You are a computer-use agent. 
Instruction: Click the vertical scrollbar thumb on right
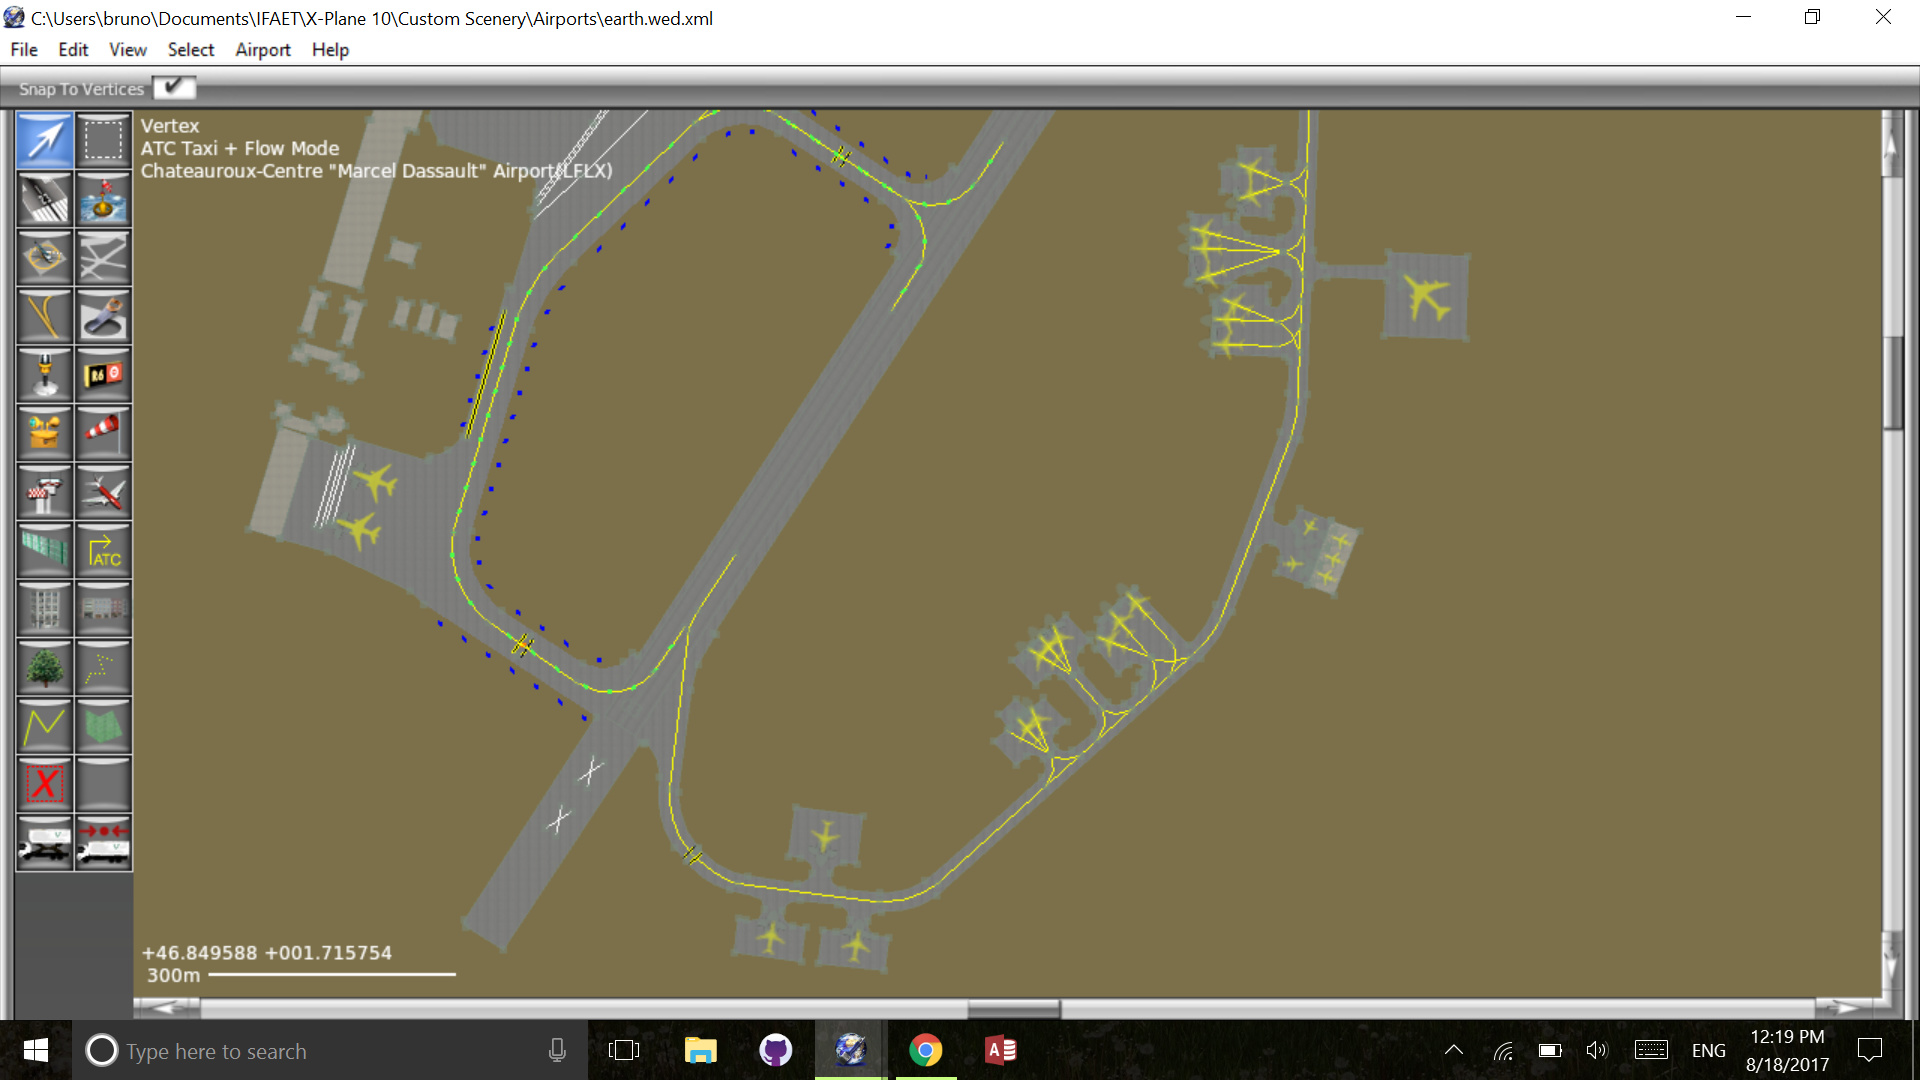pyautogui.click(x=1892, y=383)
